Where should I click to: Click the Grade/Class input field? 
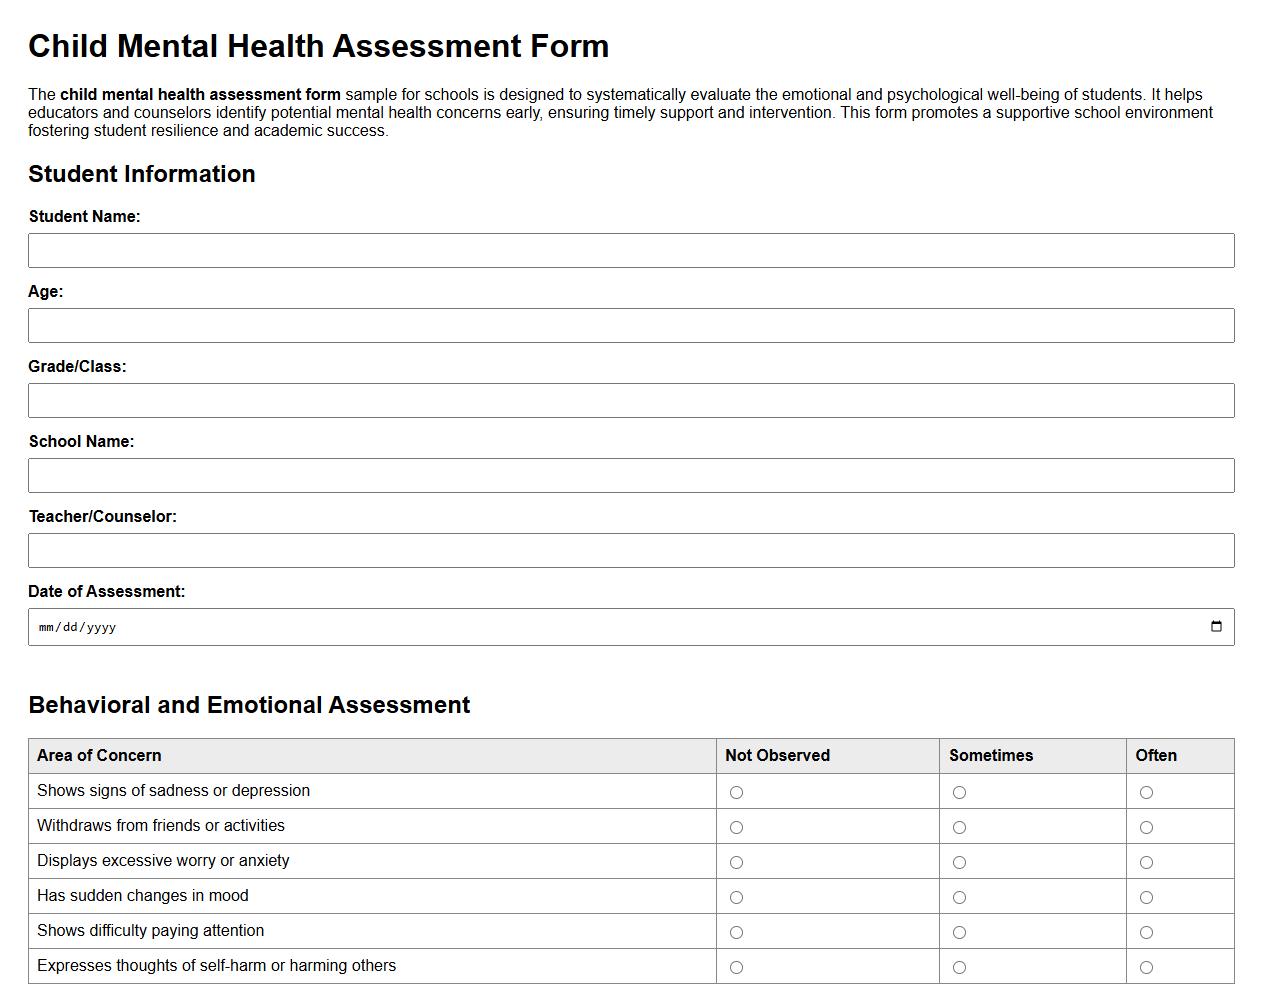[631, 400]
